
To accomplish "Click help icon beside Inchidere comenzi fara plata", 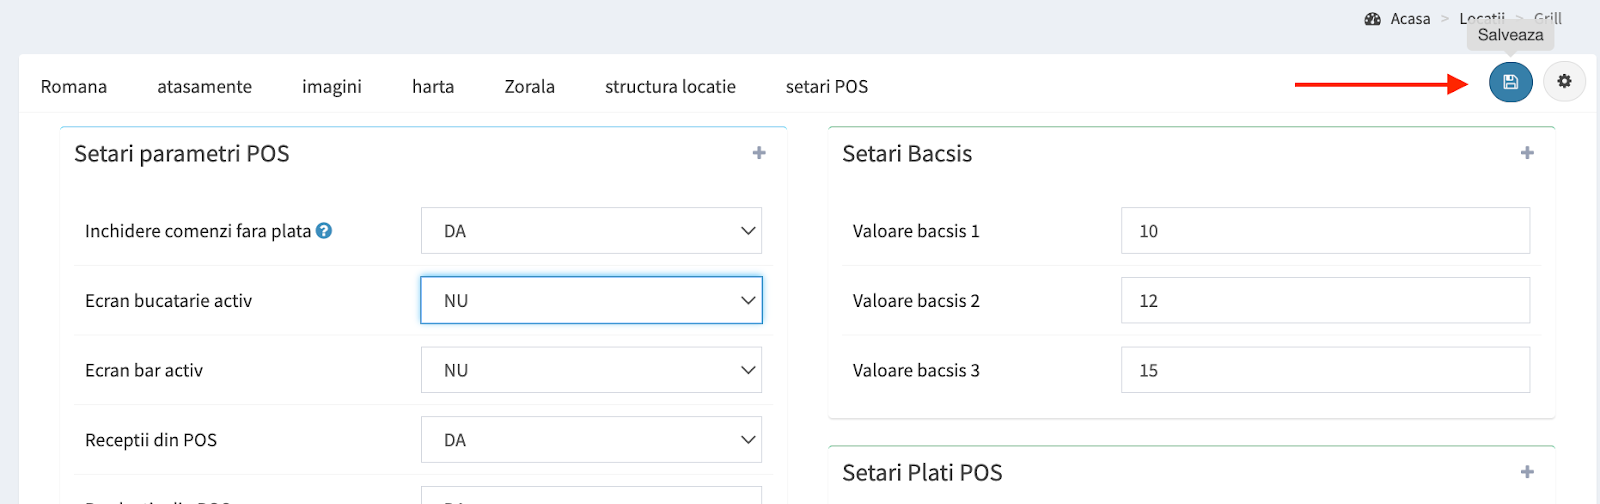I will [324, 231].
